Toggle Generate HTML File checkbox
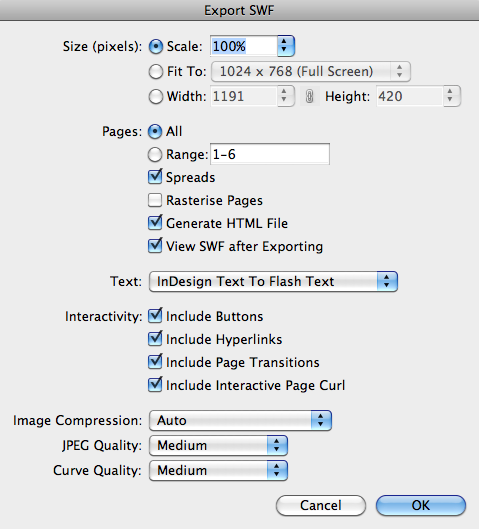479x529 pixels. click(x=155, y=223)
